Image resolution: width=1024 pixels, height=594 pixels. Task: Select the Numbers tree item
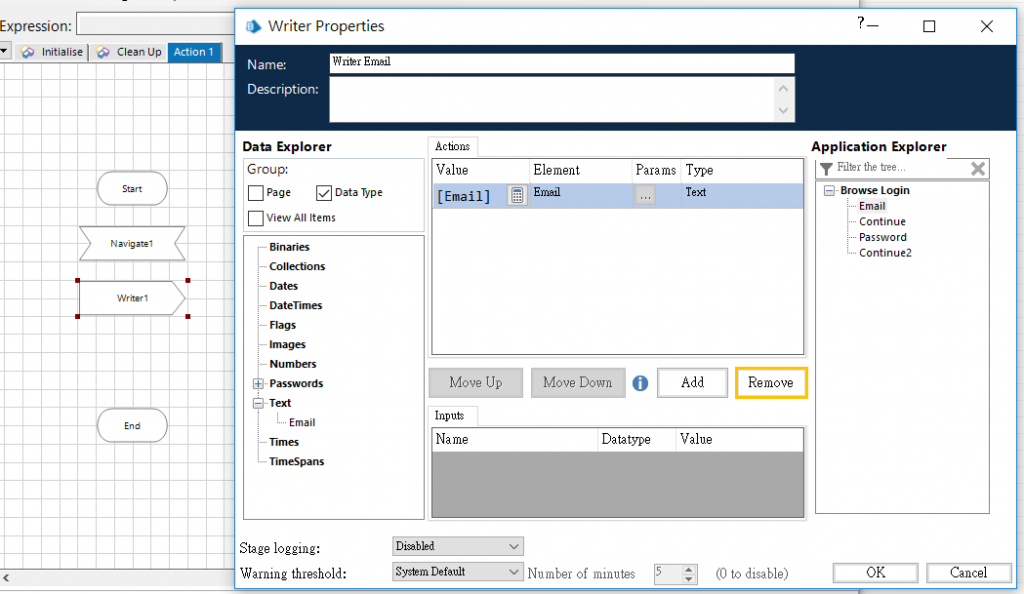(293, 364)
